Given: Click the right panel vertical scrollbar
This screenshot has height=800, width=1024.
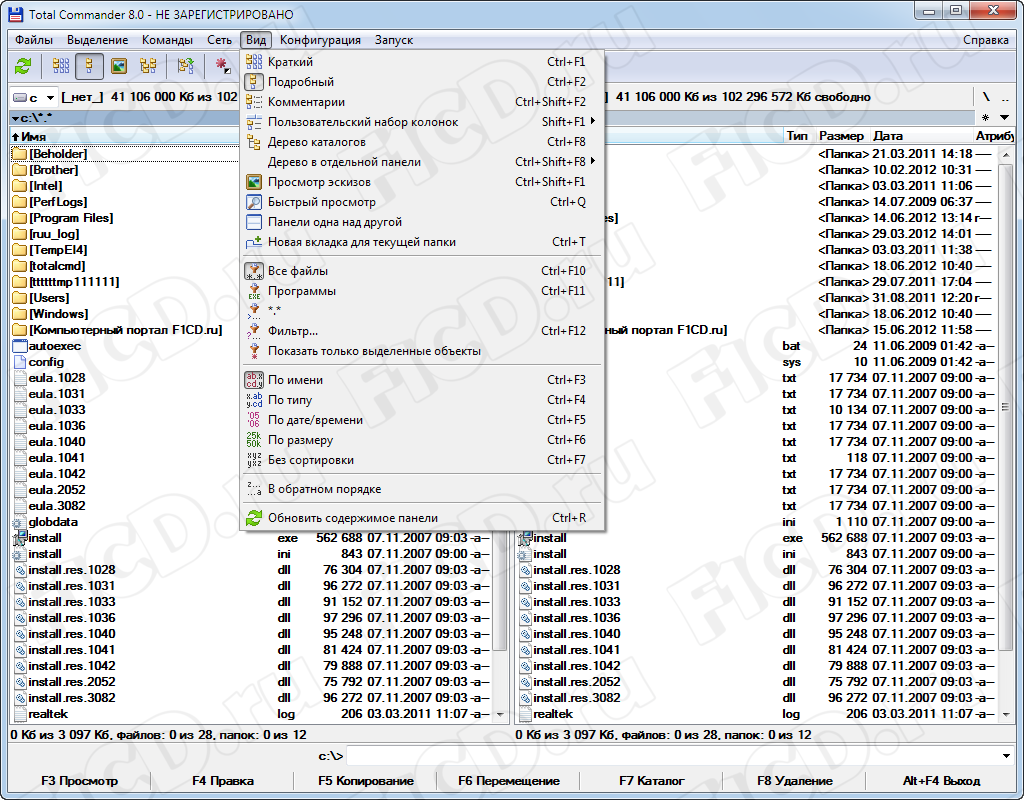Looking at the screenshot, I should (x=1006, y=434).
